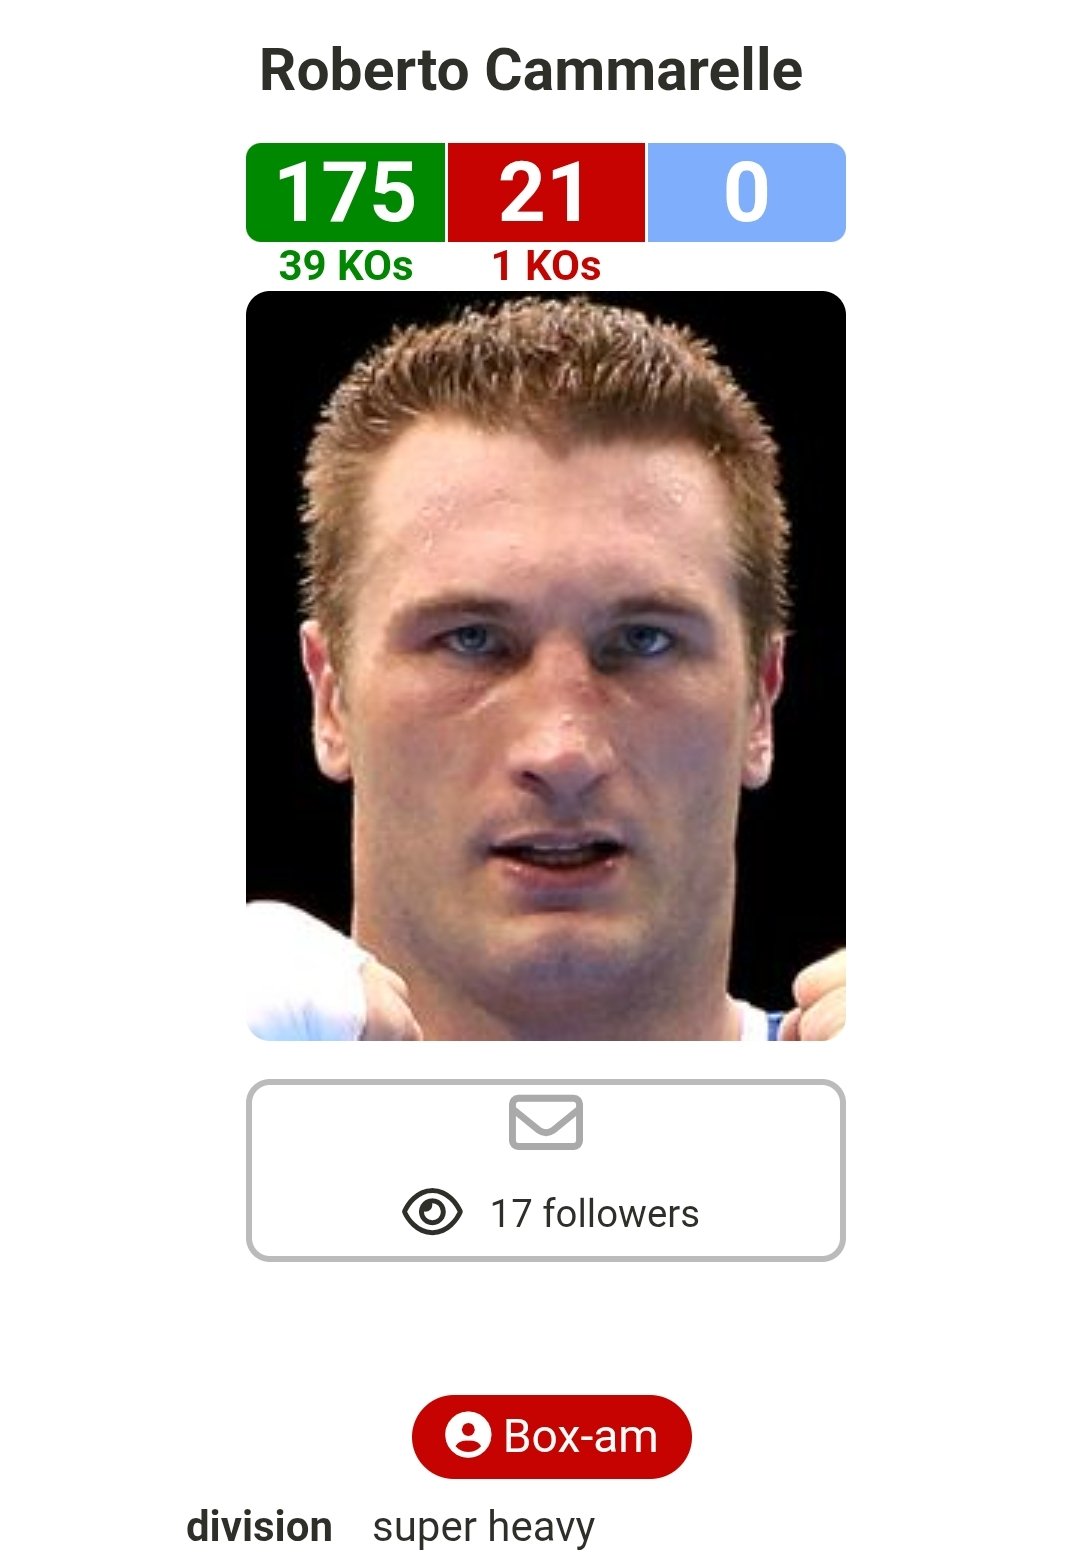Click the surname Cammarelle in heading

pyautogui.click(x=644, y=70)
